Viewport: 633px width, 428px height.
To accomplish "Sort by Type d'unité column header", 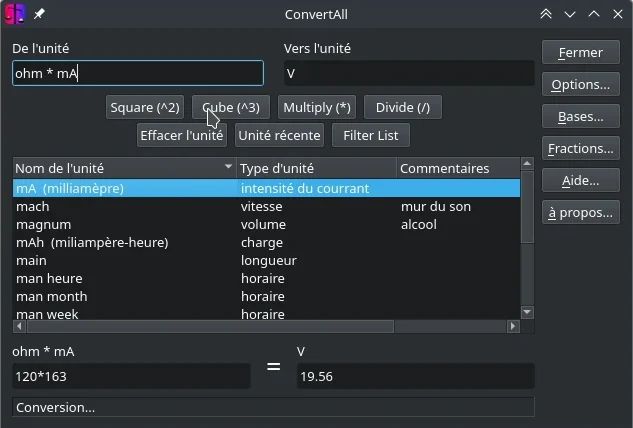I will point(316,168).
